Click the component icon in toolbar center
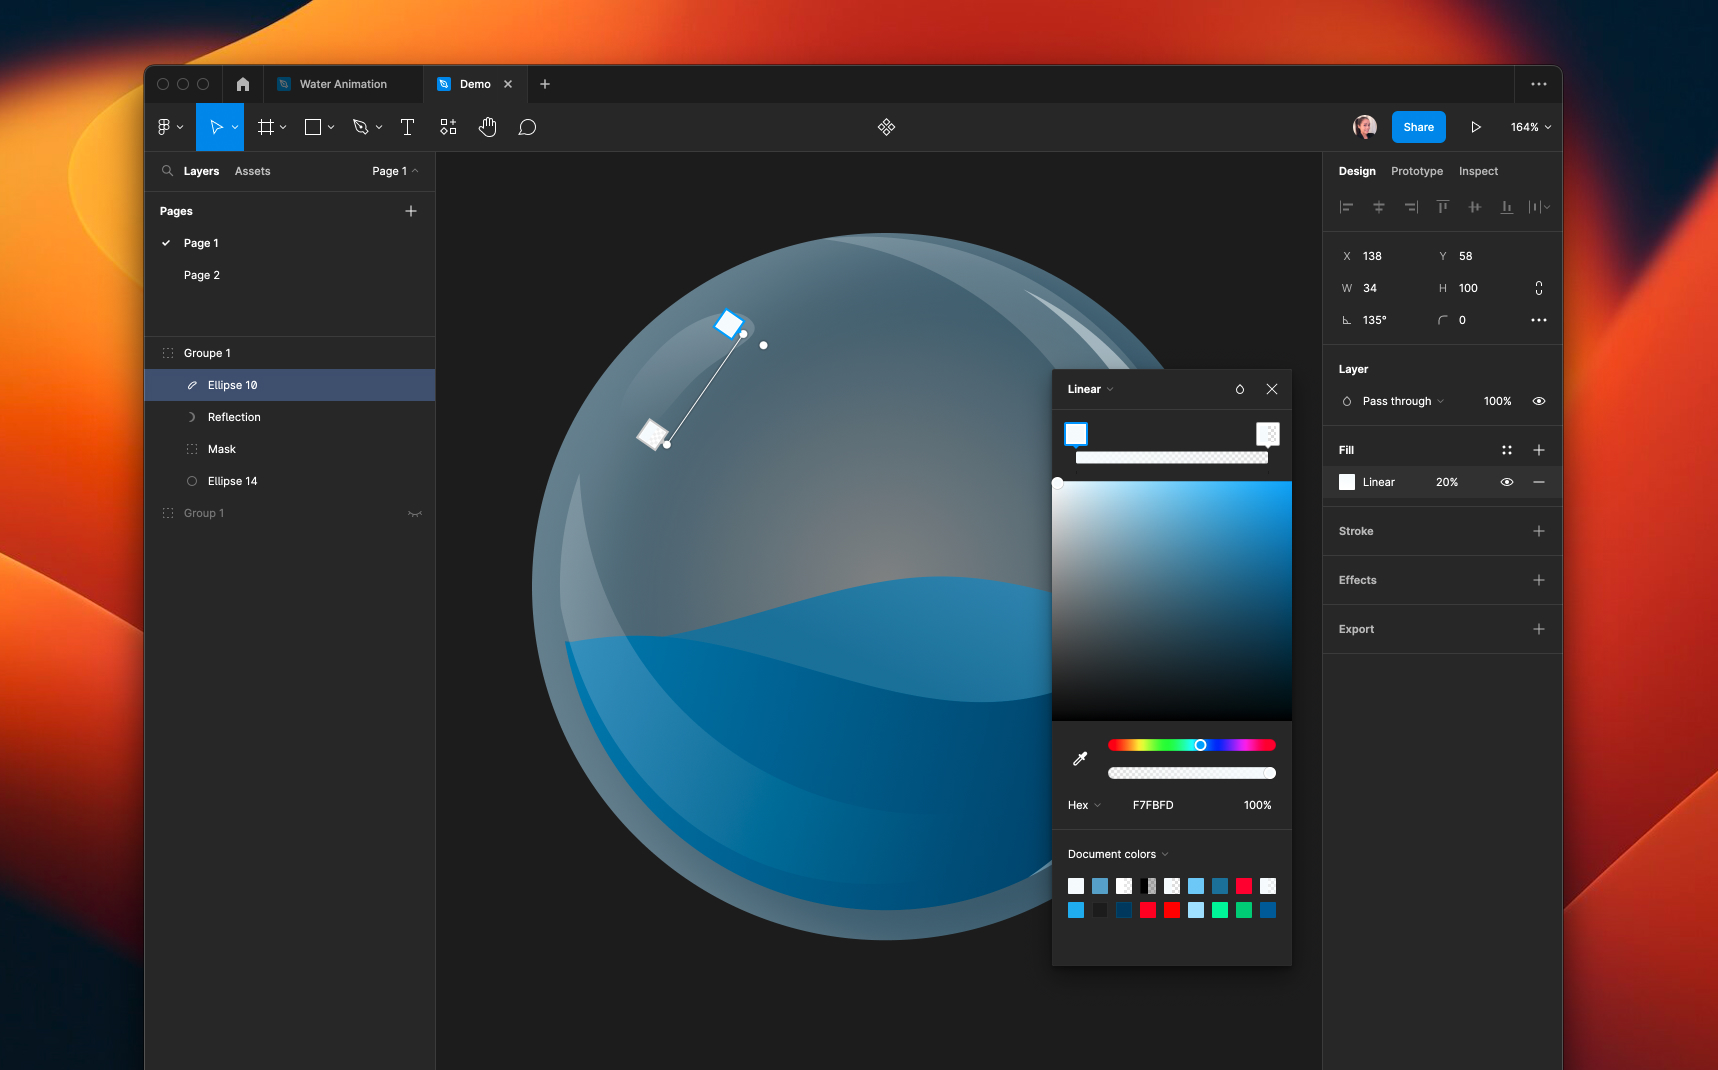The width and height of the screenshot is (1718, 1070). click(886, 127)
